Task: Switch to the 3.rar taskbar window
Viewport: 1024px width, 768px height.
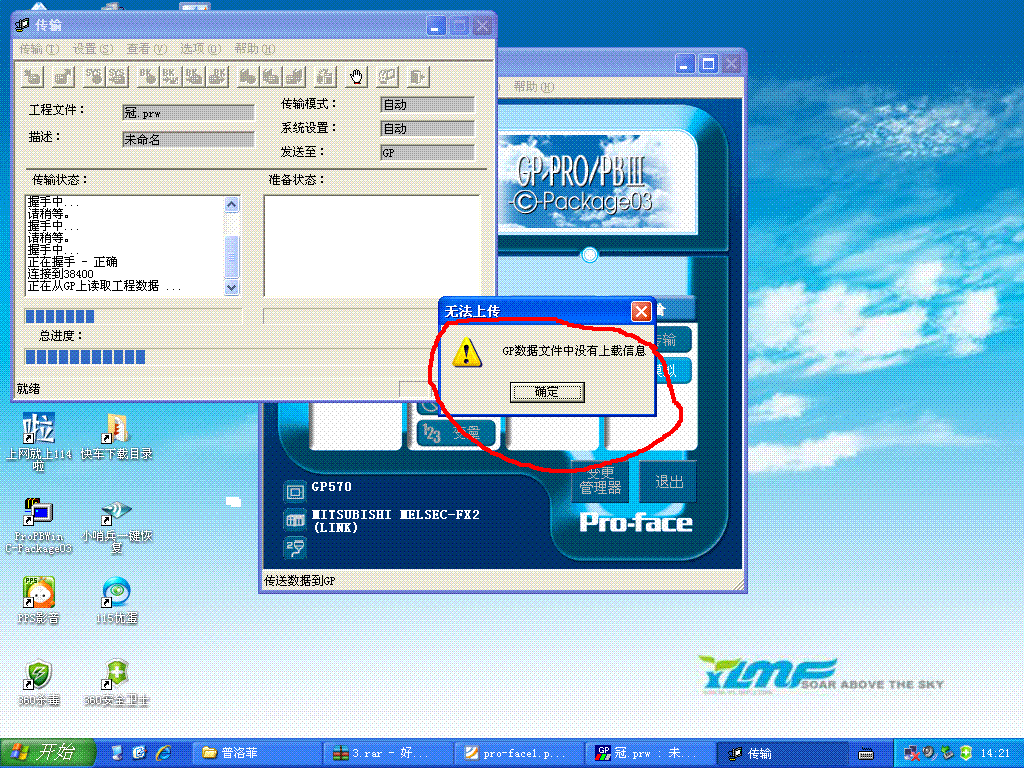Action: pos(390,753)
